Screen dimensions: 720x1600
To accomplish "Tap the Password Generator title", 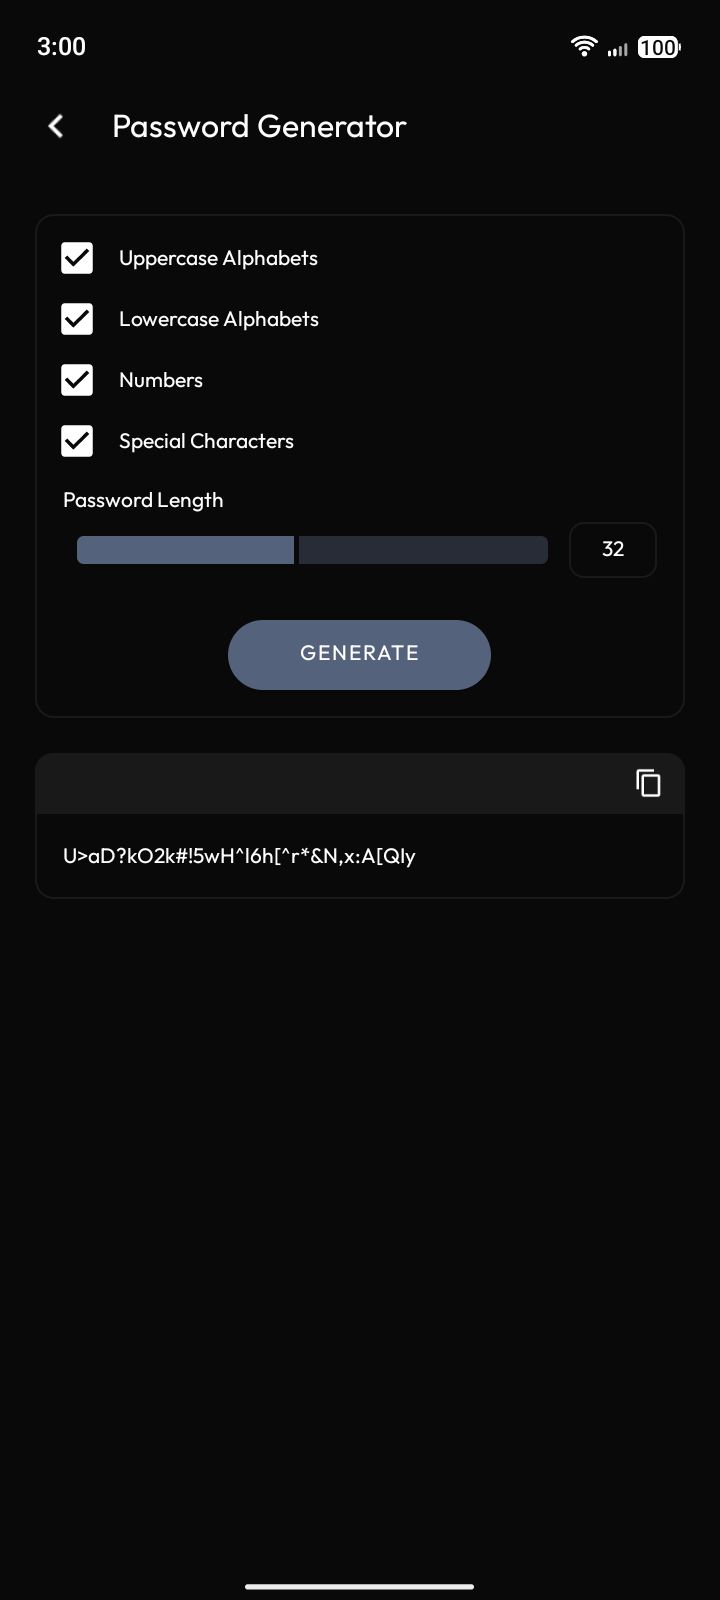I will [259, 126].
